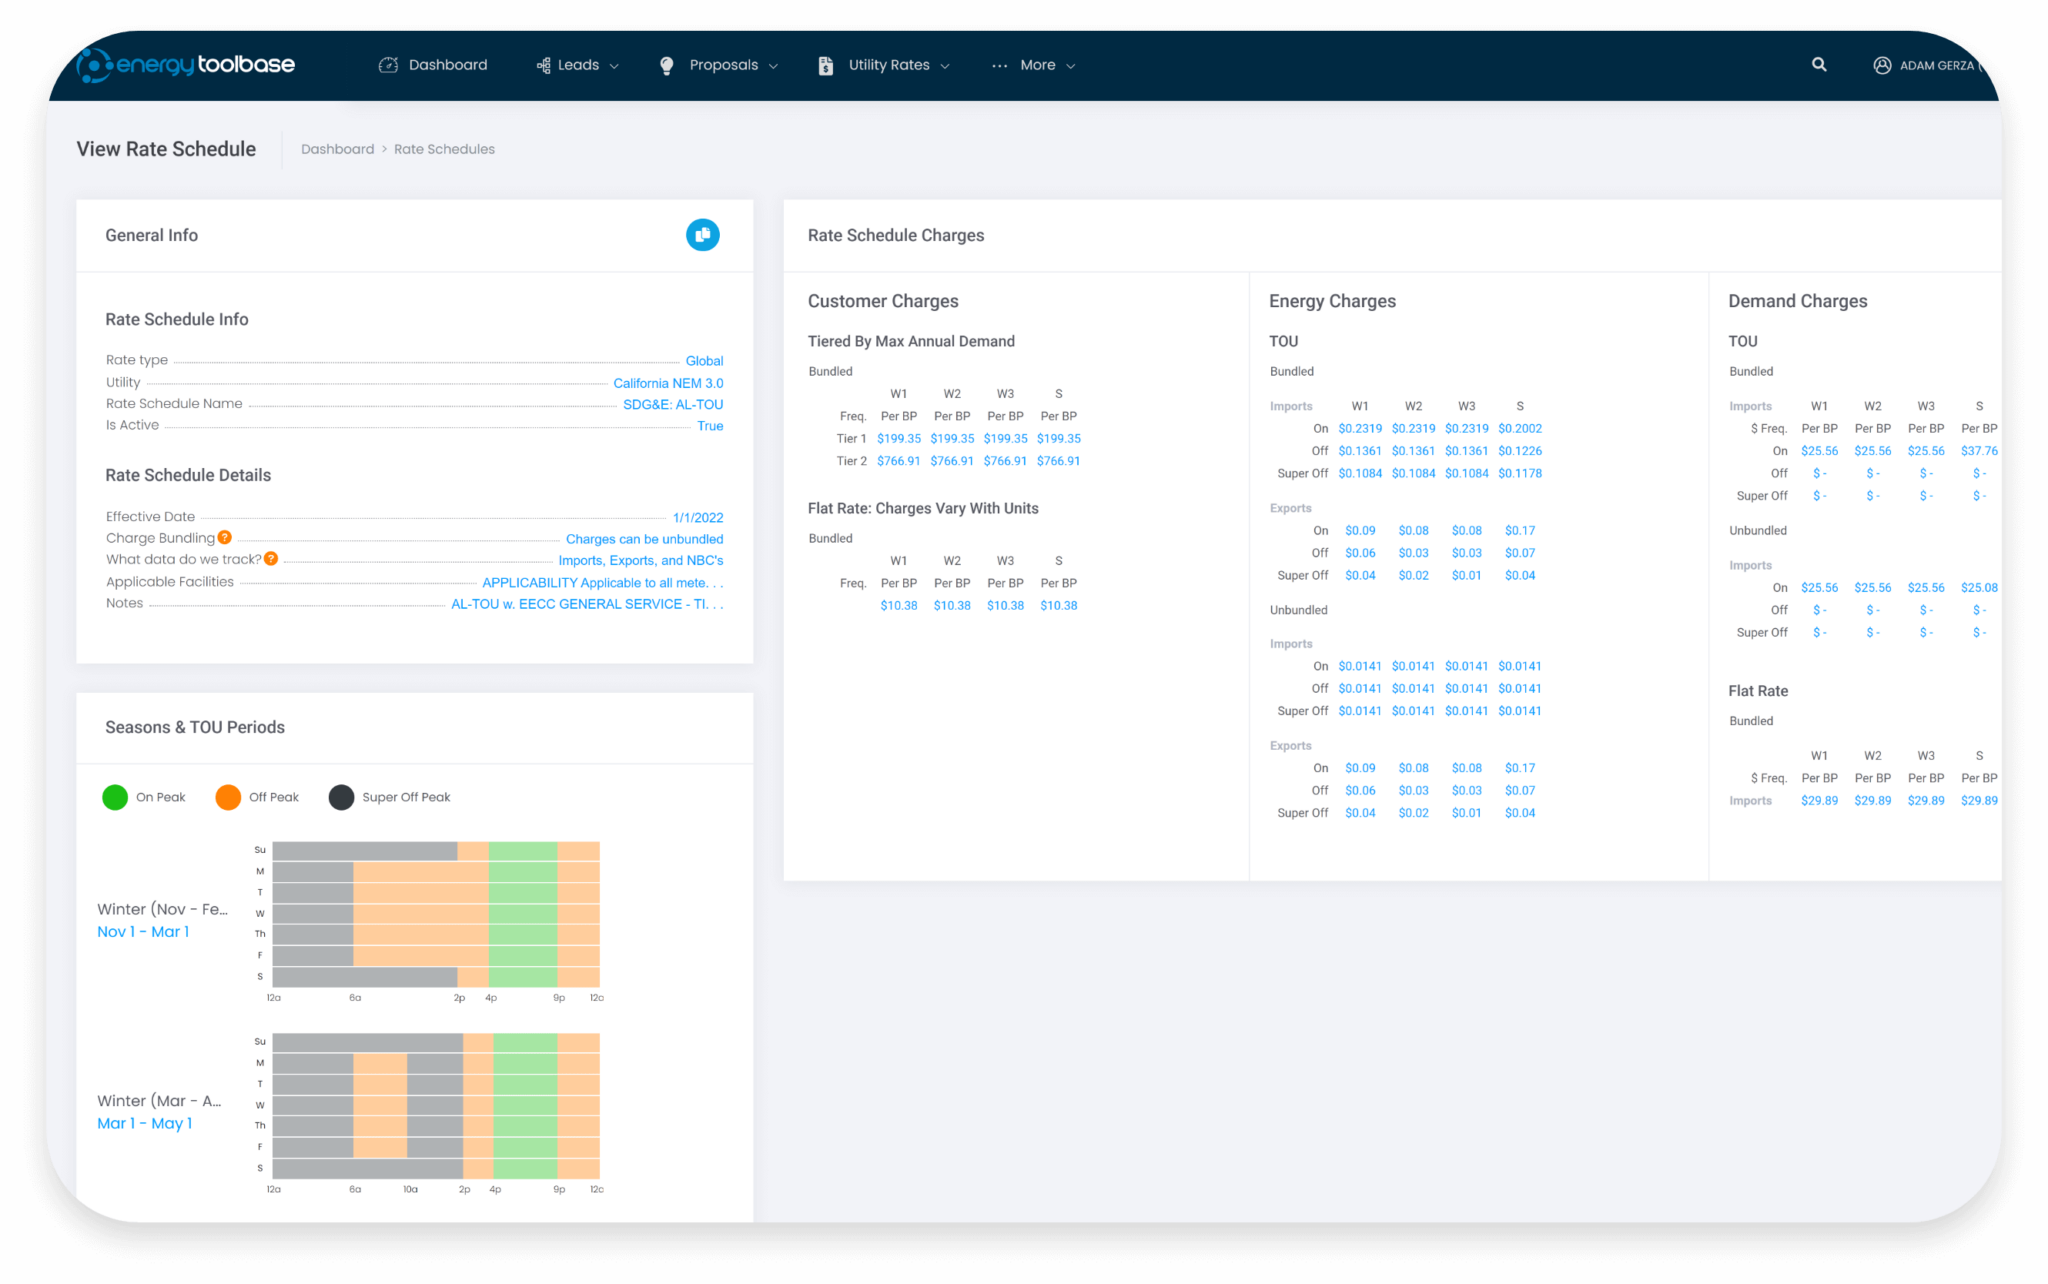The image size is (2048, 1284).
Task: Expand the Utility Rates dropdown chevron
Action: [945, 66]
